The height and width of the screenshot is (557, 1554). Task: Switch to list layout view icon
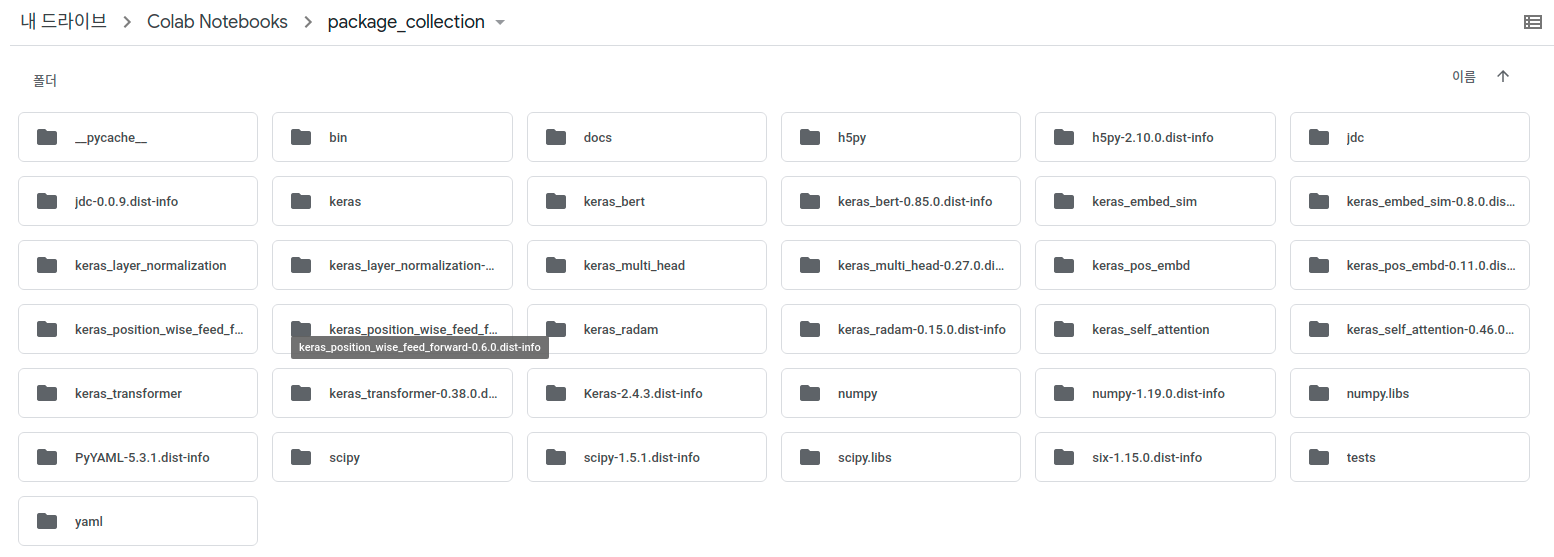(x=1532, y=22)
